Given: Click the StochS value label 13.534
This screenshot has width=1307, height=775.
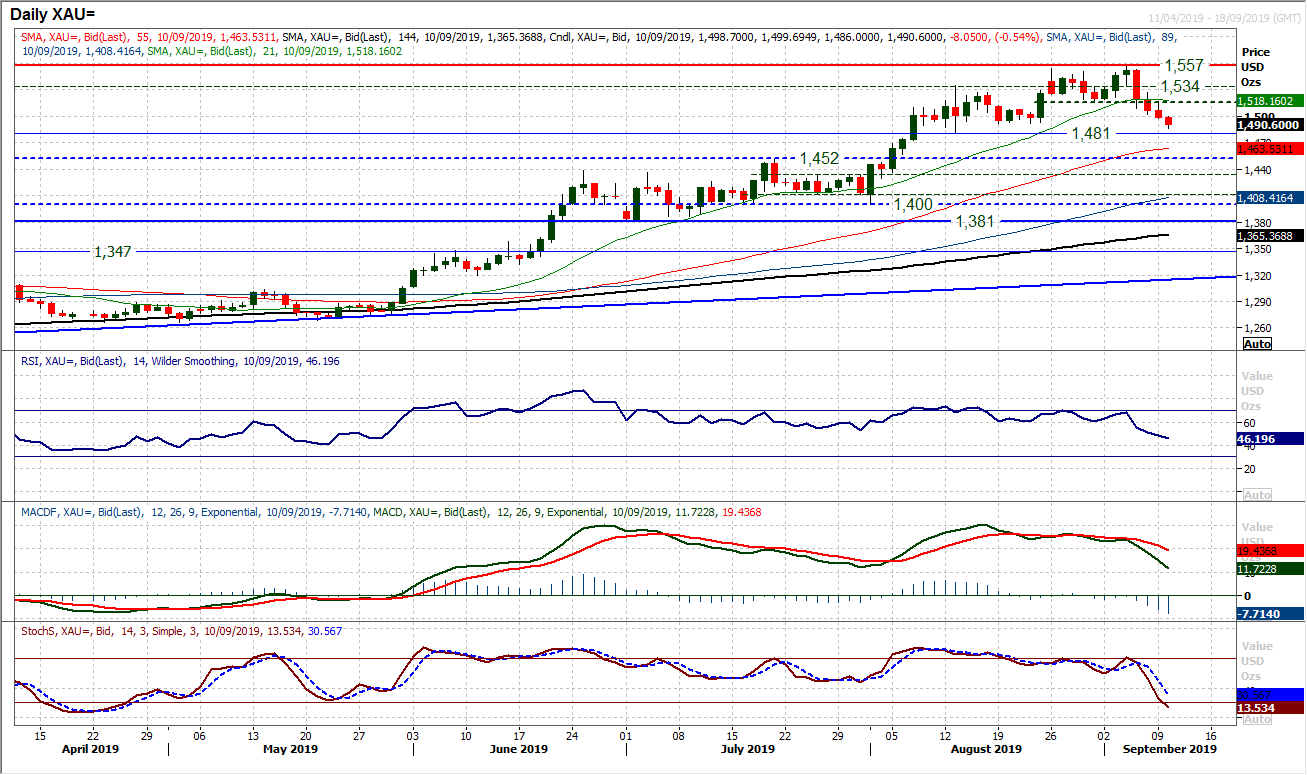Looking at the screenshot, I should (1270, 708).
